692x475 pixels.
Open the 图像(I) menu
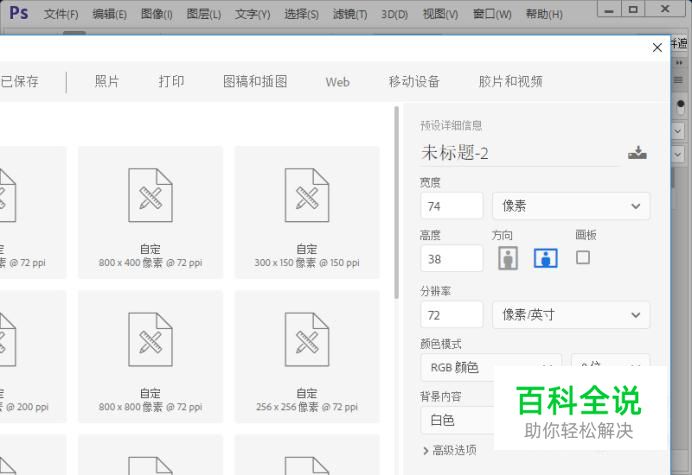pyautogui.click(x=157, y=15)
